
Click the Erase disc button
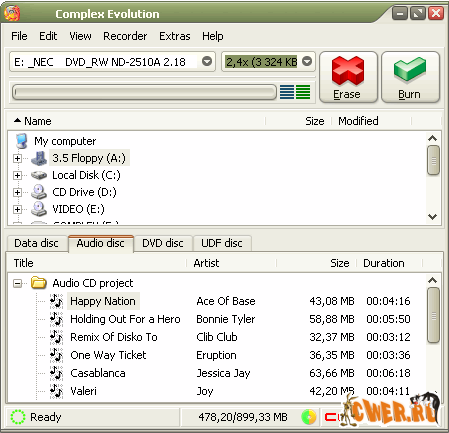348,77
